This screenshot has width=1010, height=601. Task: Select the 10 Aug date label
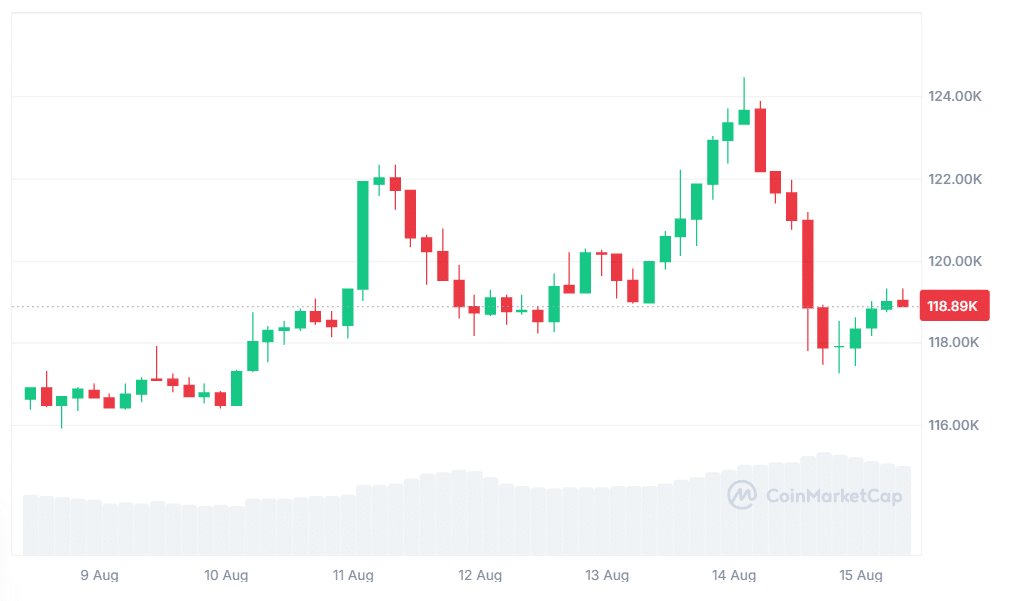coord(226,575)
